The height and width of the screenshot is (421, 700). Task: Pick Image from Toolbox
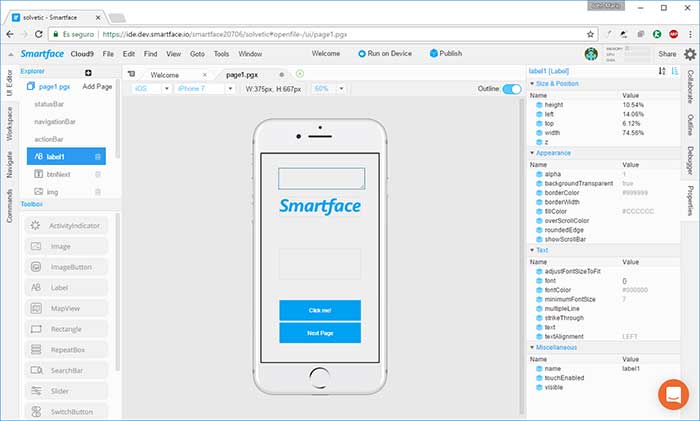point(66,246)
